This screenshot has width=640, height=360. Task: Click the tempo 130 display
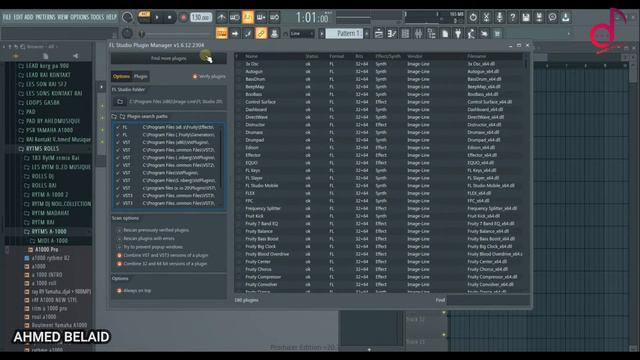tap(201, 18)
